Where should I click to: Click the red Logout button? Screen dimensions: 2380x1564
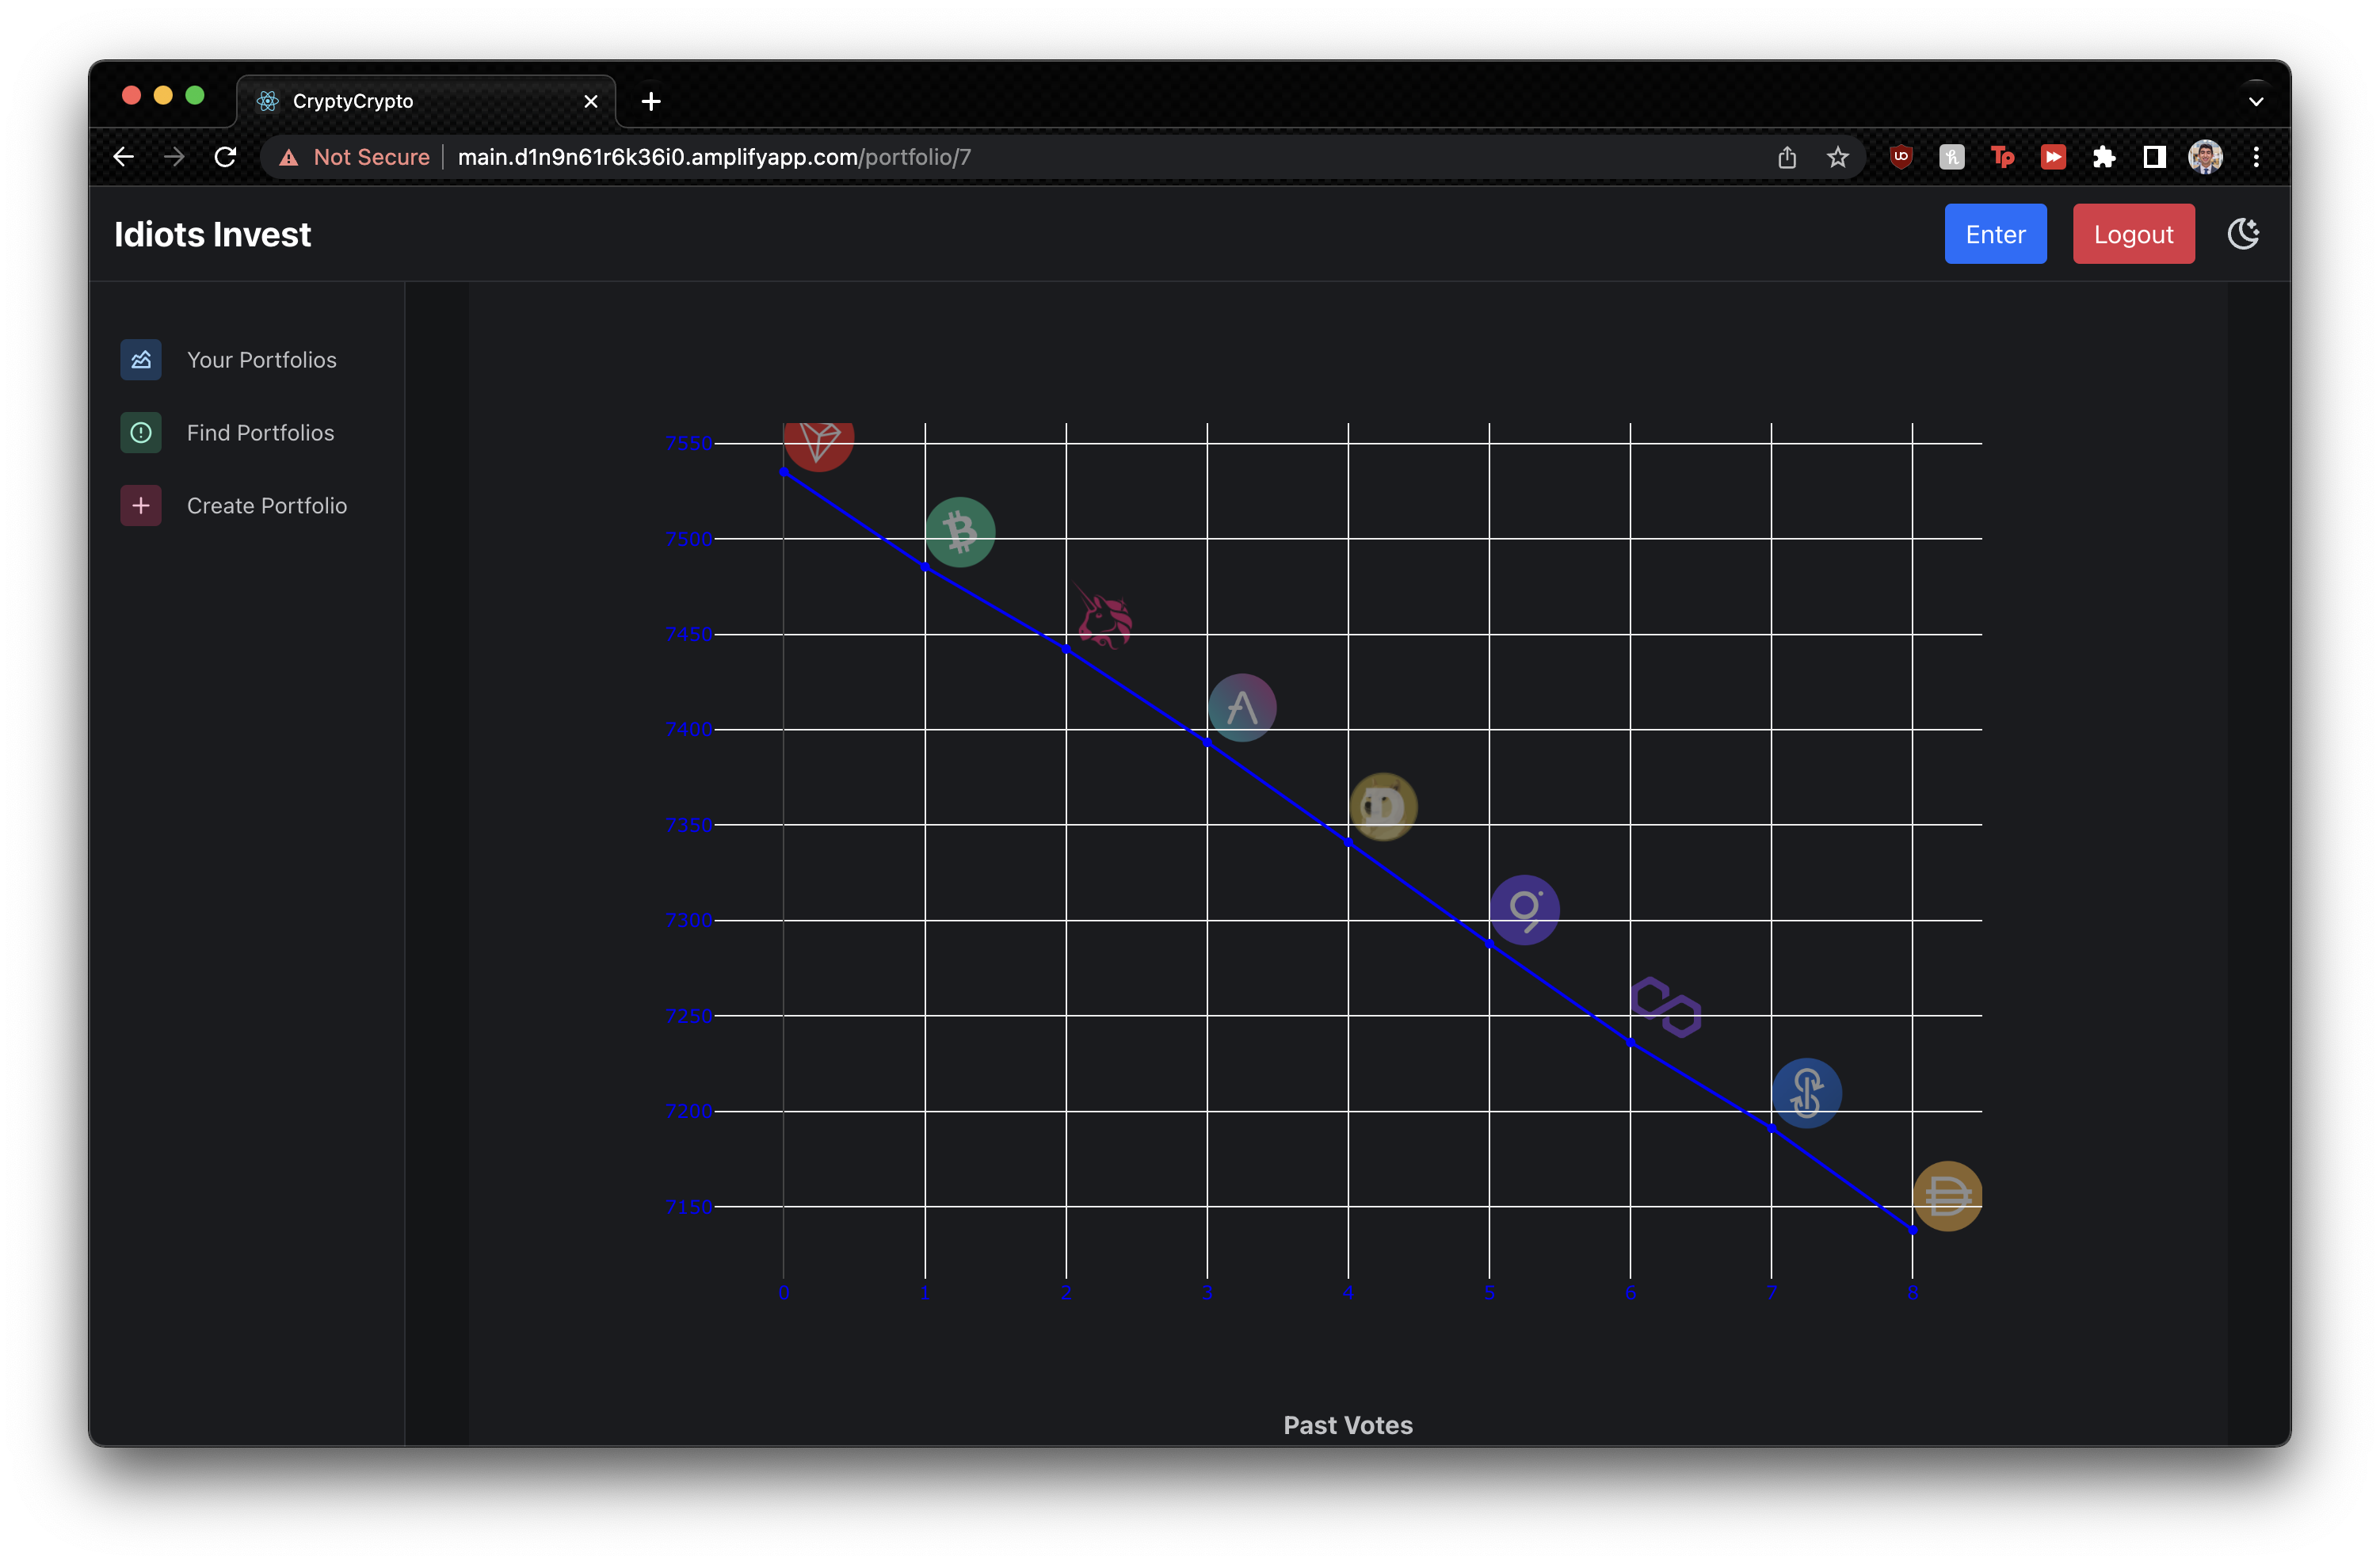(x=2133, y=234)
